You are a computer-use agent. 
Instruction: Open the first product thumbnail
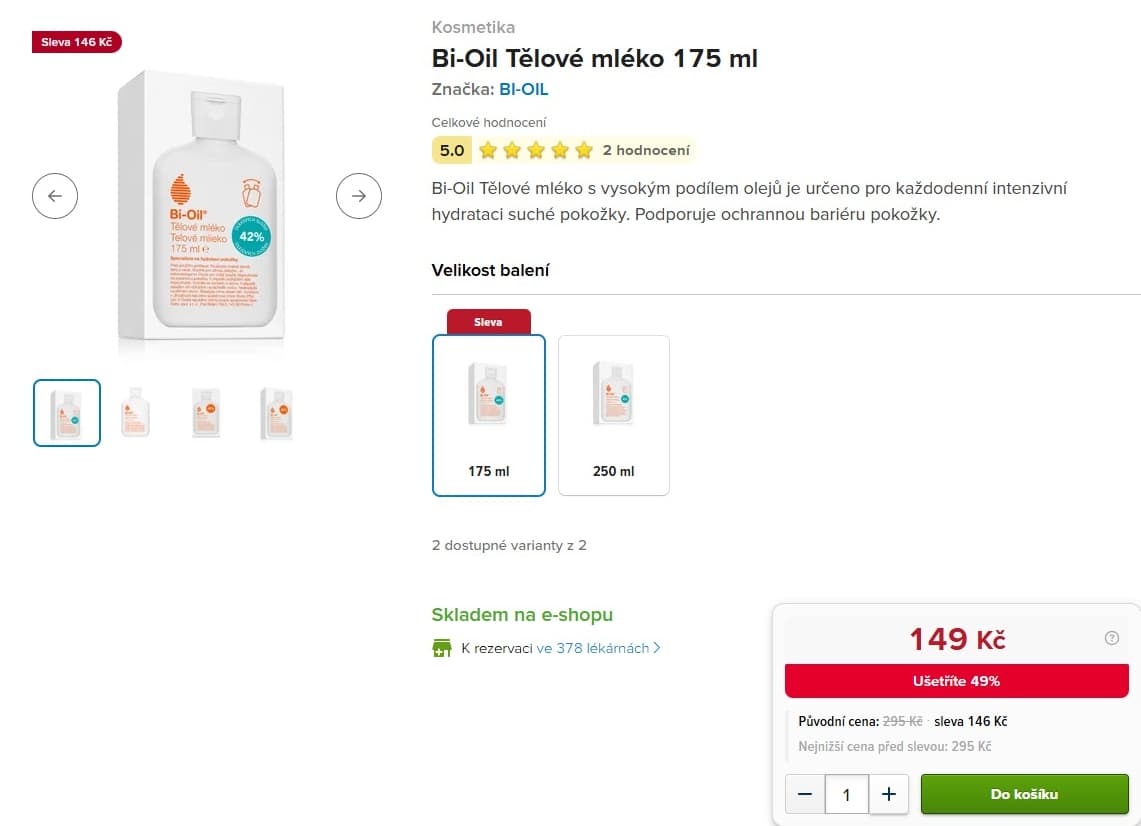pyautogui.click(x=67, y=412)
